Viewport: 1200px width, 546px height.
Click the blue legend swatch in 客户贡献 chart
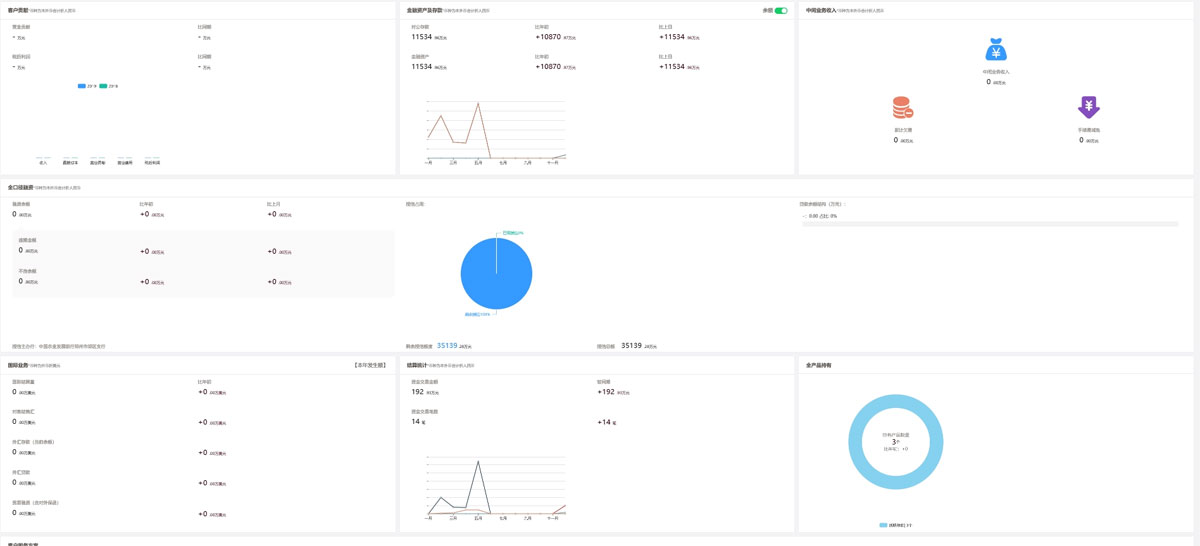82,86
